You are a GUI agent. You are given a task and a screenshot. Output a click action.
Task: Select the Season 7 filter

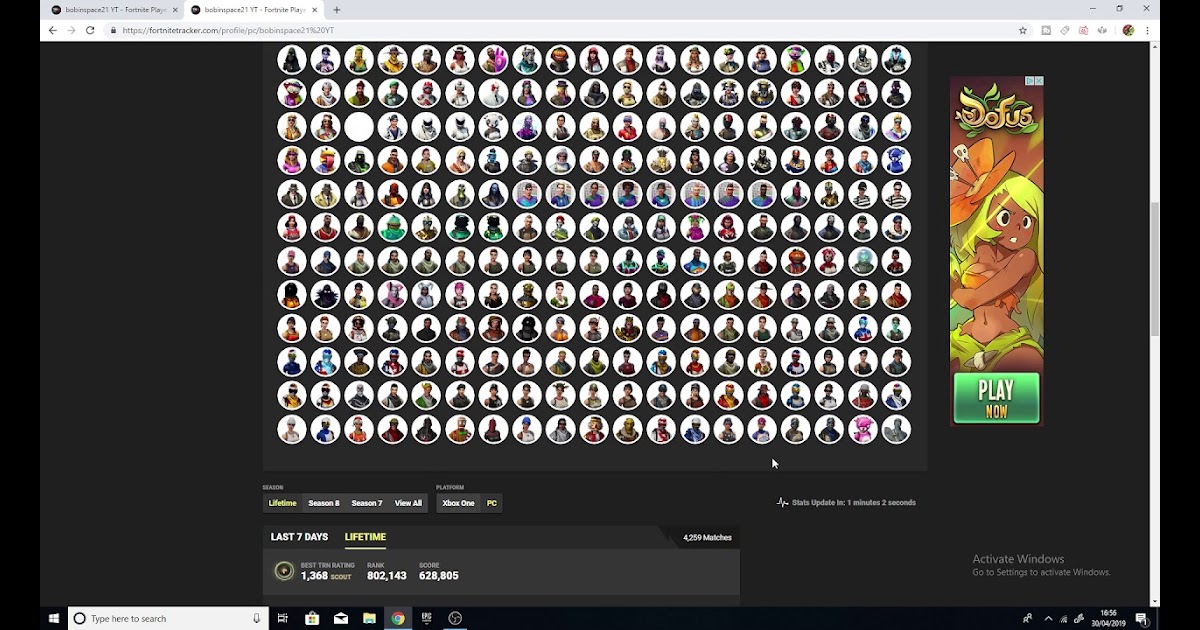(367, 503)
